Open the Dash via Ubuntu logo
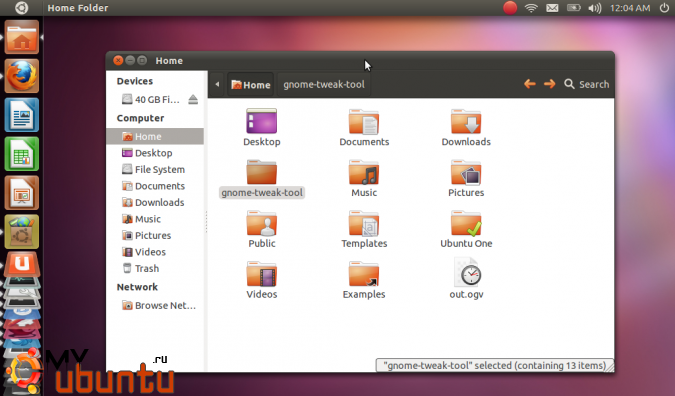This screenshot has height=396, width=675. (x=22, y=8)
